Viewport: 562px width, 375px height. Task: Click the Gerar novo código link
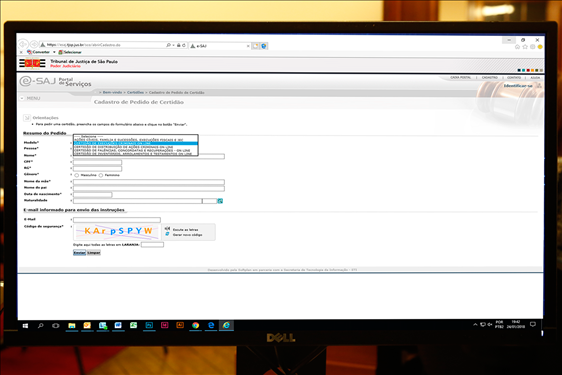click(x=187, y=235)
